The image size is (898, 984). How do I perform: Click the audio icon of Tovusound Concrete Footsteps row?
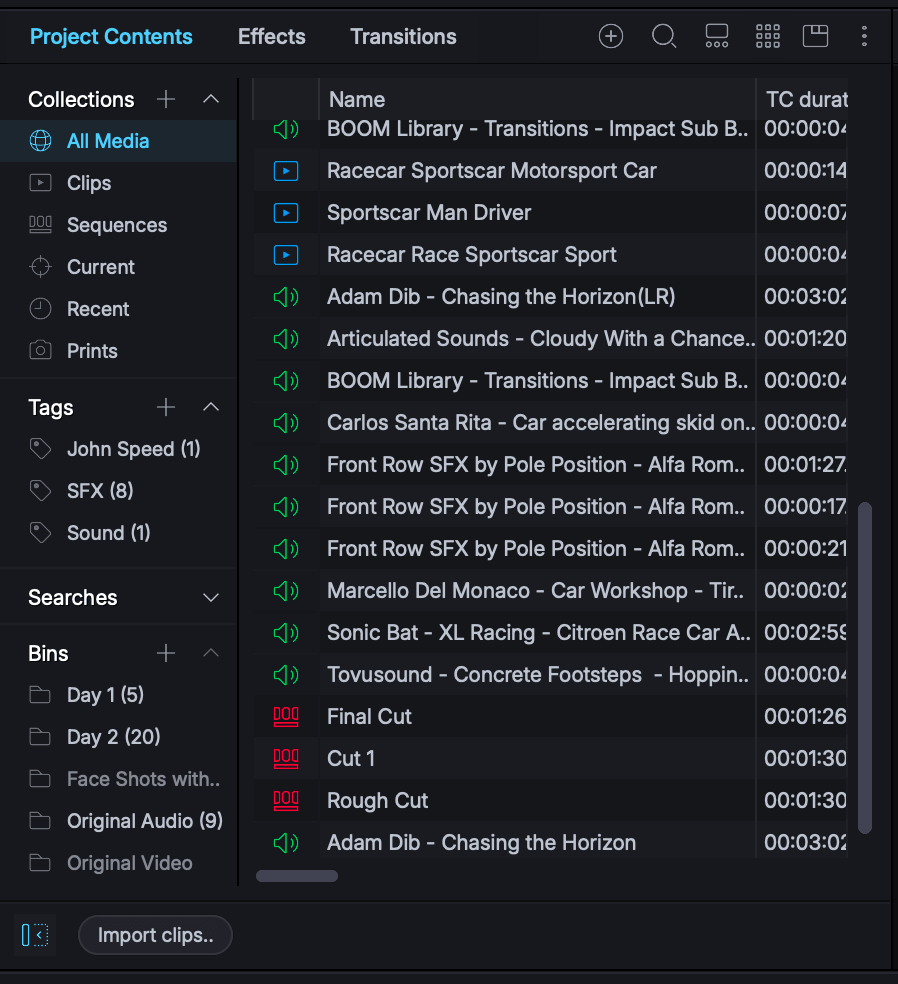286,675
